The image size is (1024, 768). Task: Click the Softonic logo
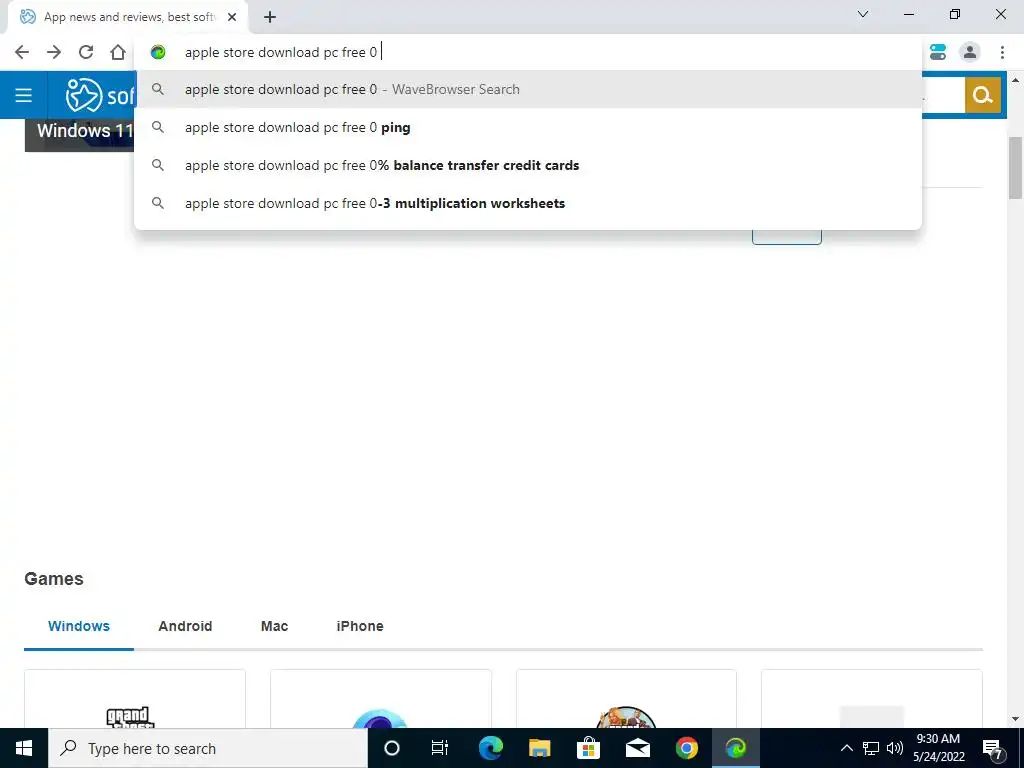pos(100,95)
